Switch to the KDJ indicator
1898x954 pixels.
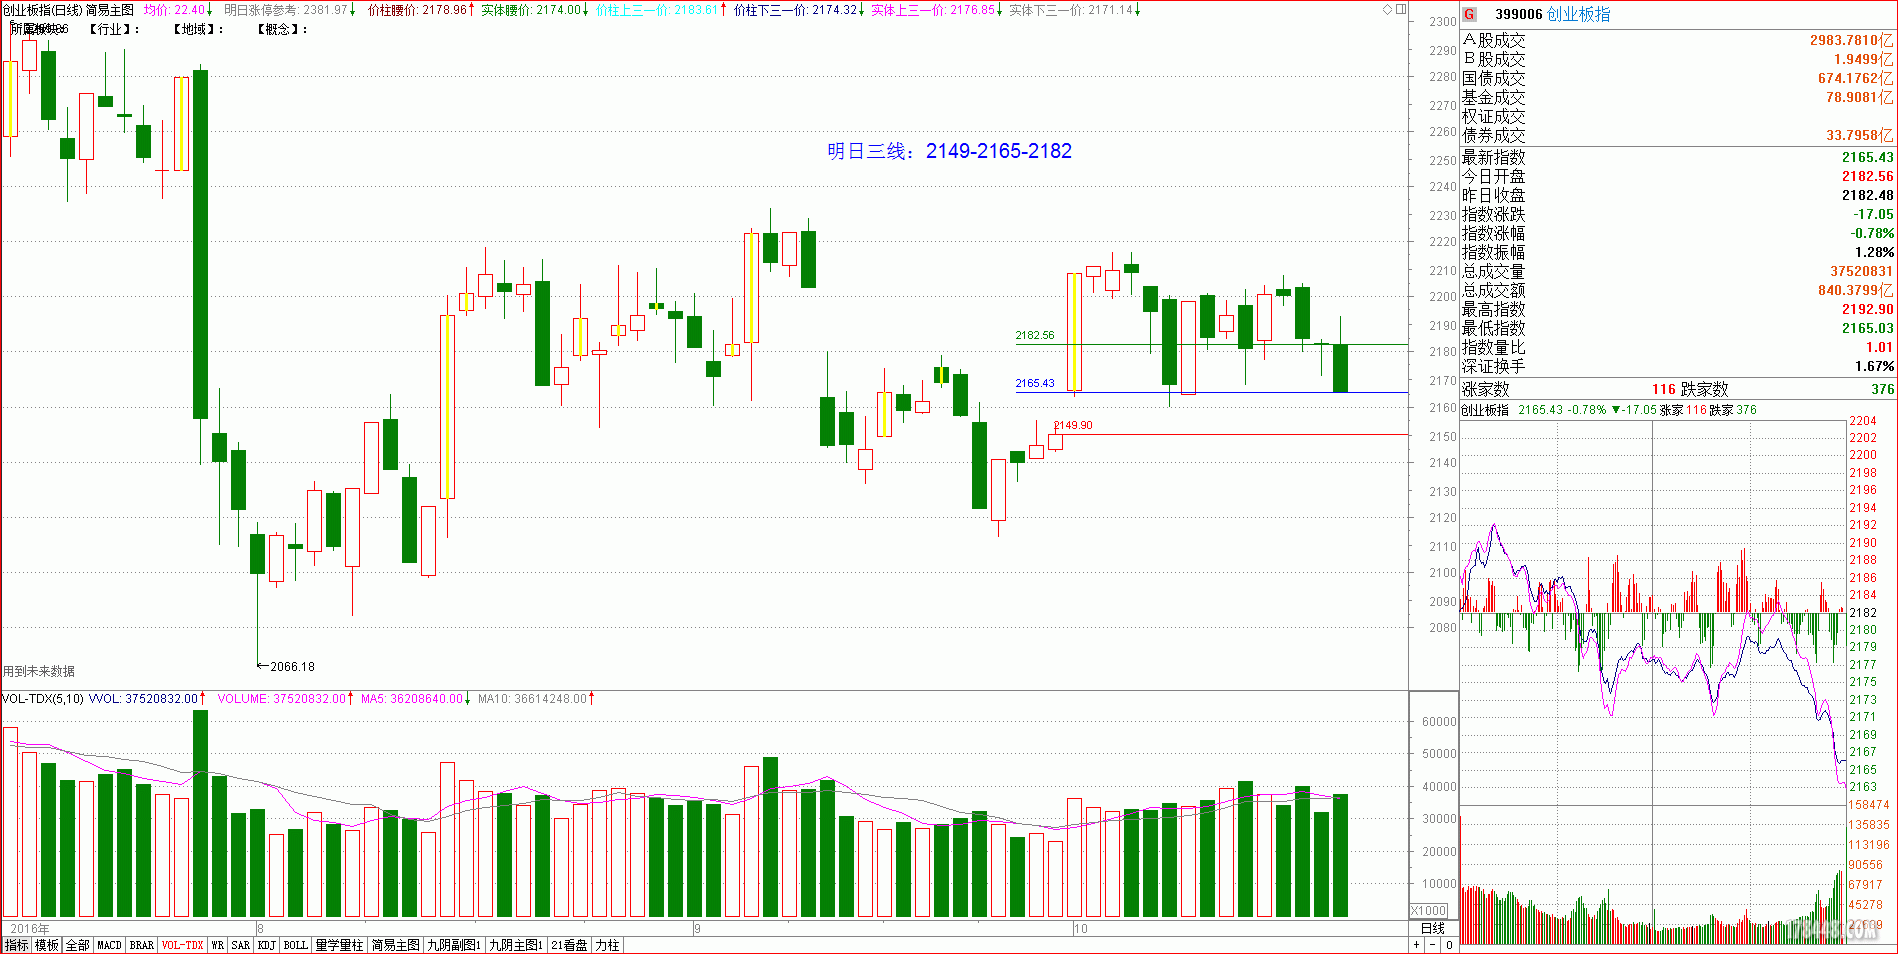point(266,945)
